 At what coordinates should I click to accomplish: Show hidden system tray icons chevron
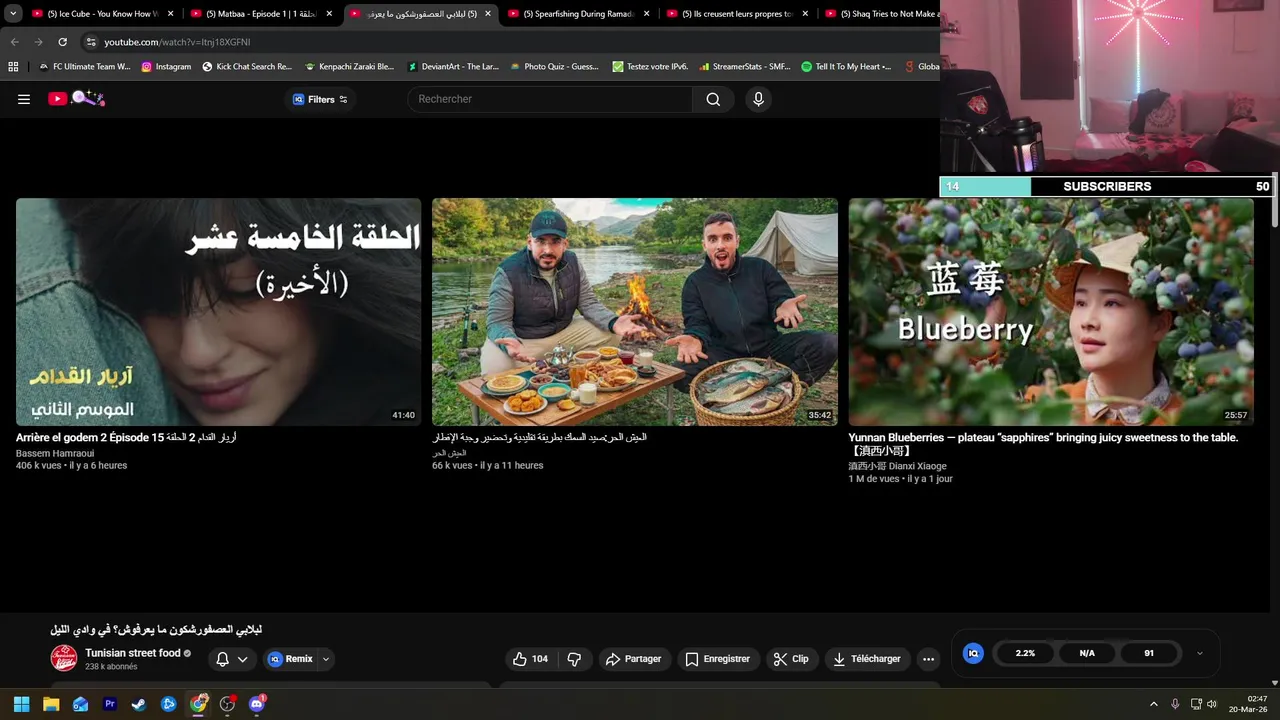(x=1153, y=704)
